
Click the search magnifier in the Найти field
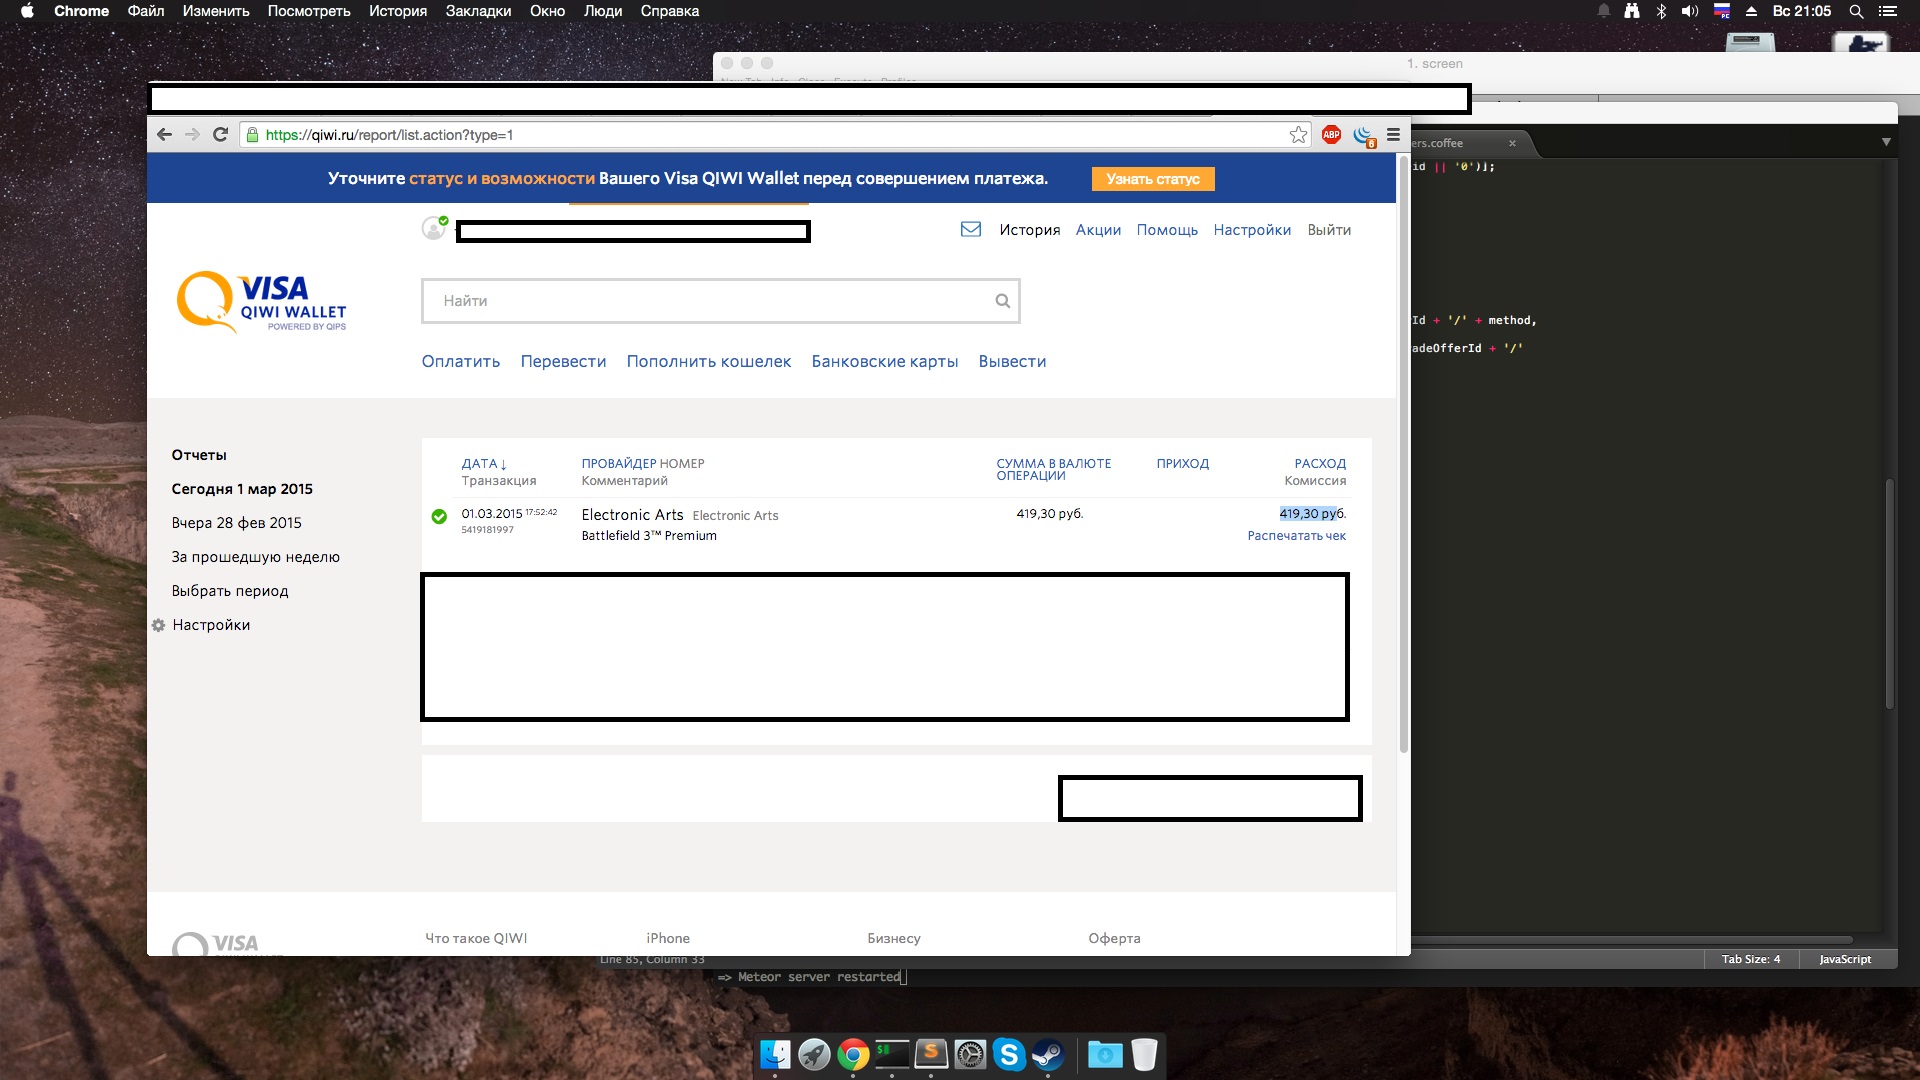[1002, 301]
